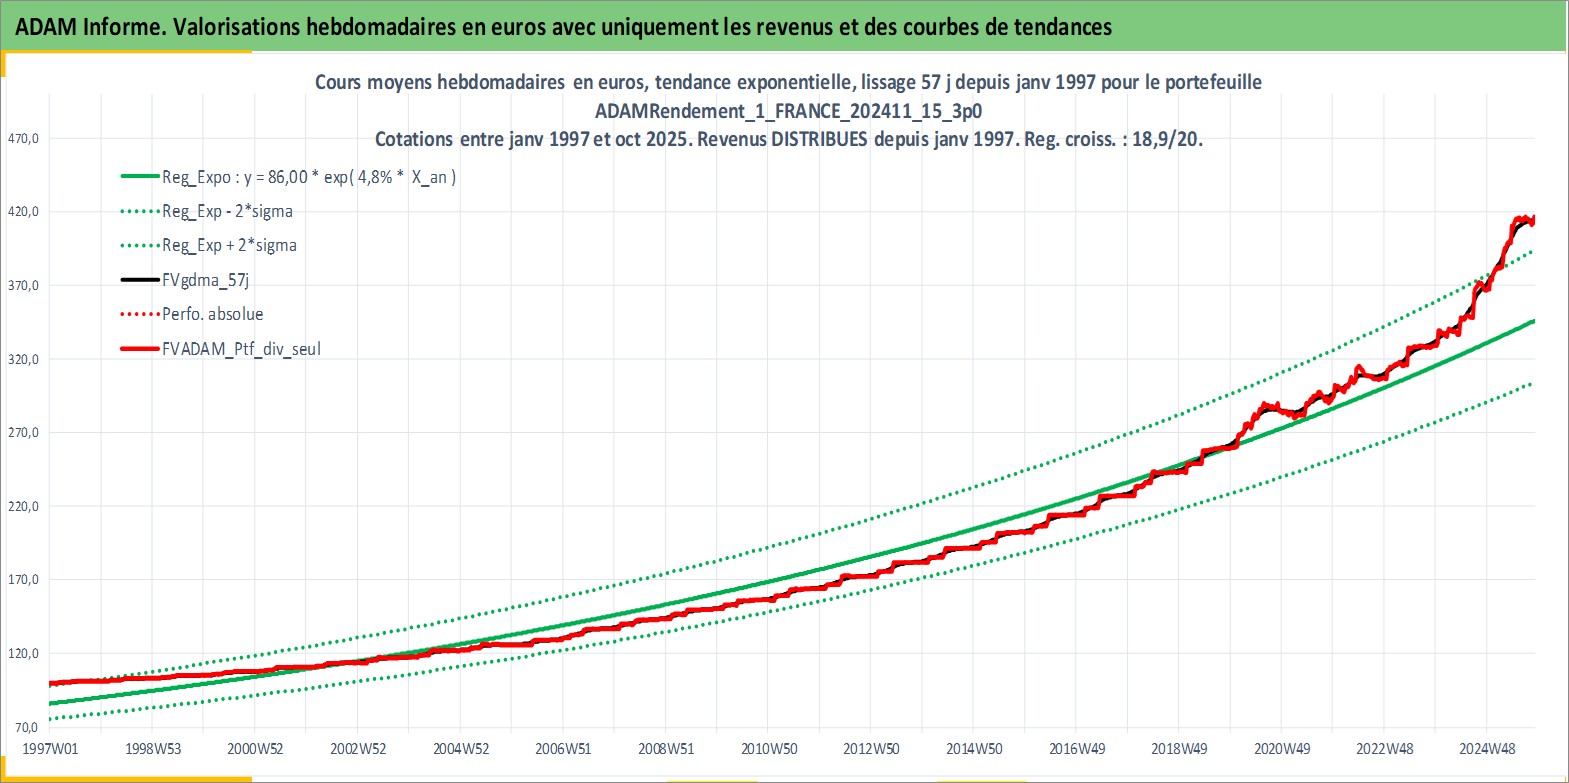Click y-axis label 270,0
1569x783 pixels.
(x=23, y=432)
